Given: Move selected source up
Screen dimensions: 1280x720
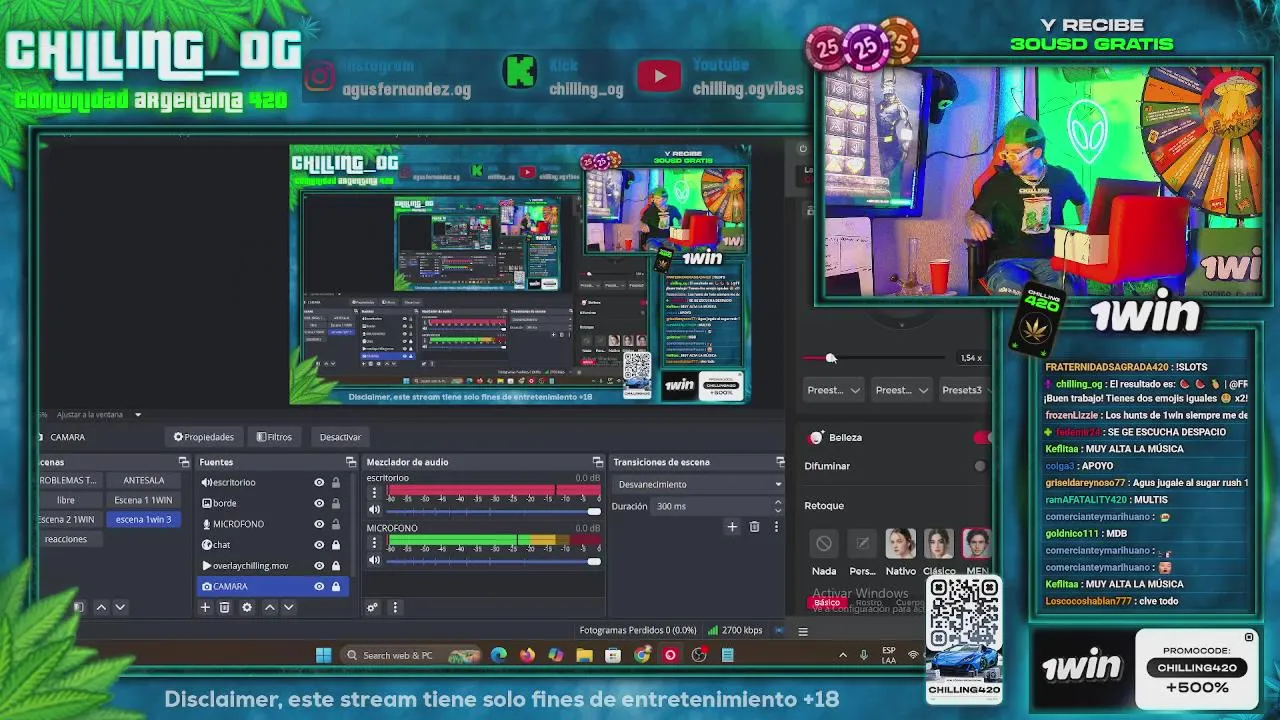Looking at the screenshot, I should pyautogui.click(x=269, y=607).
